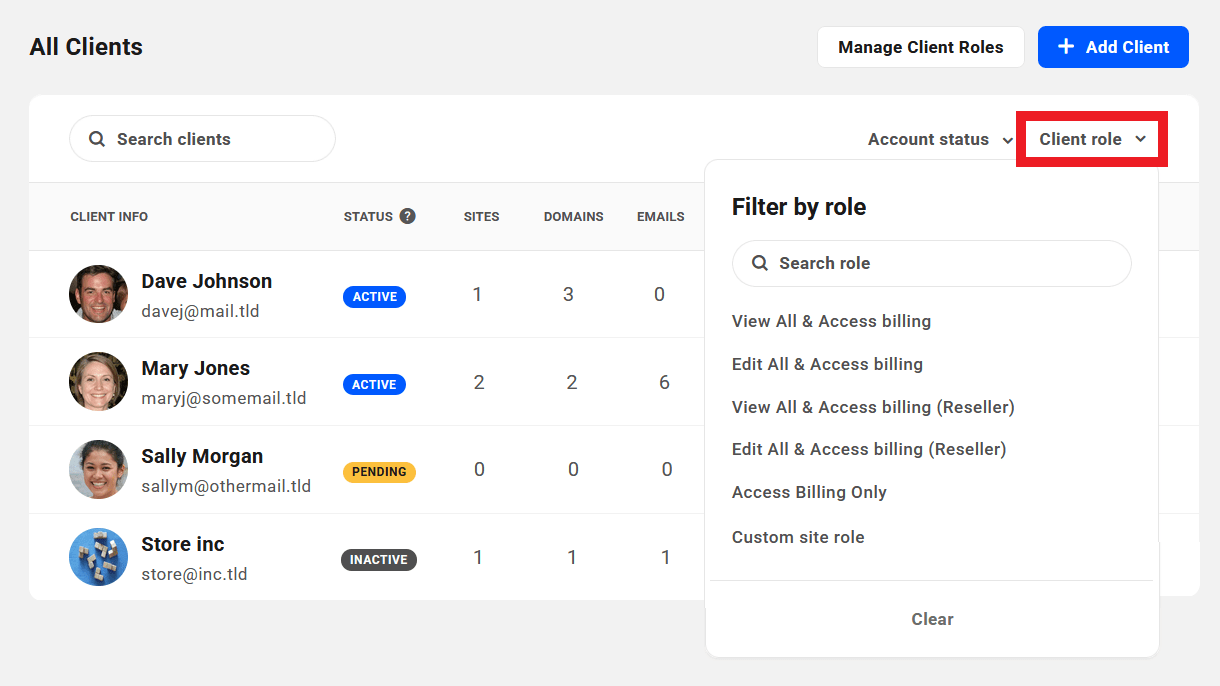The image size is (1220, 686).
Task: Click email davej@mail.tld
Action: 200,311
